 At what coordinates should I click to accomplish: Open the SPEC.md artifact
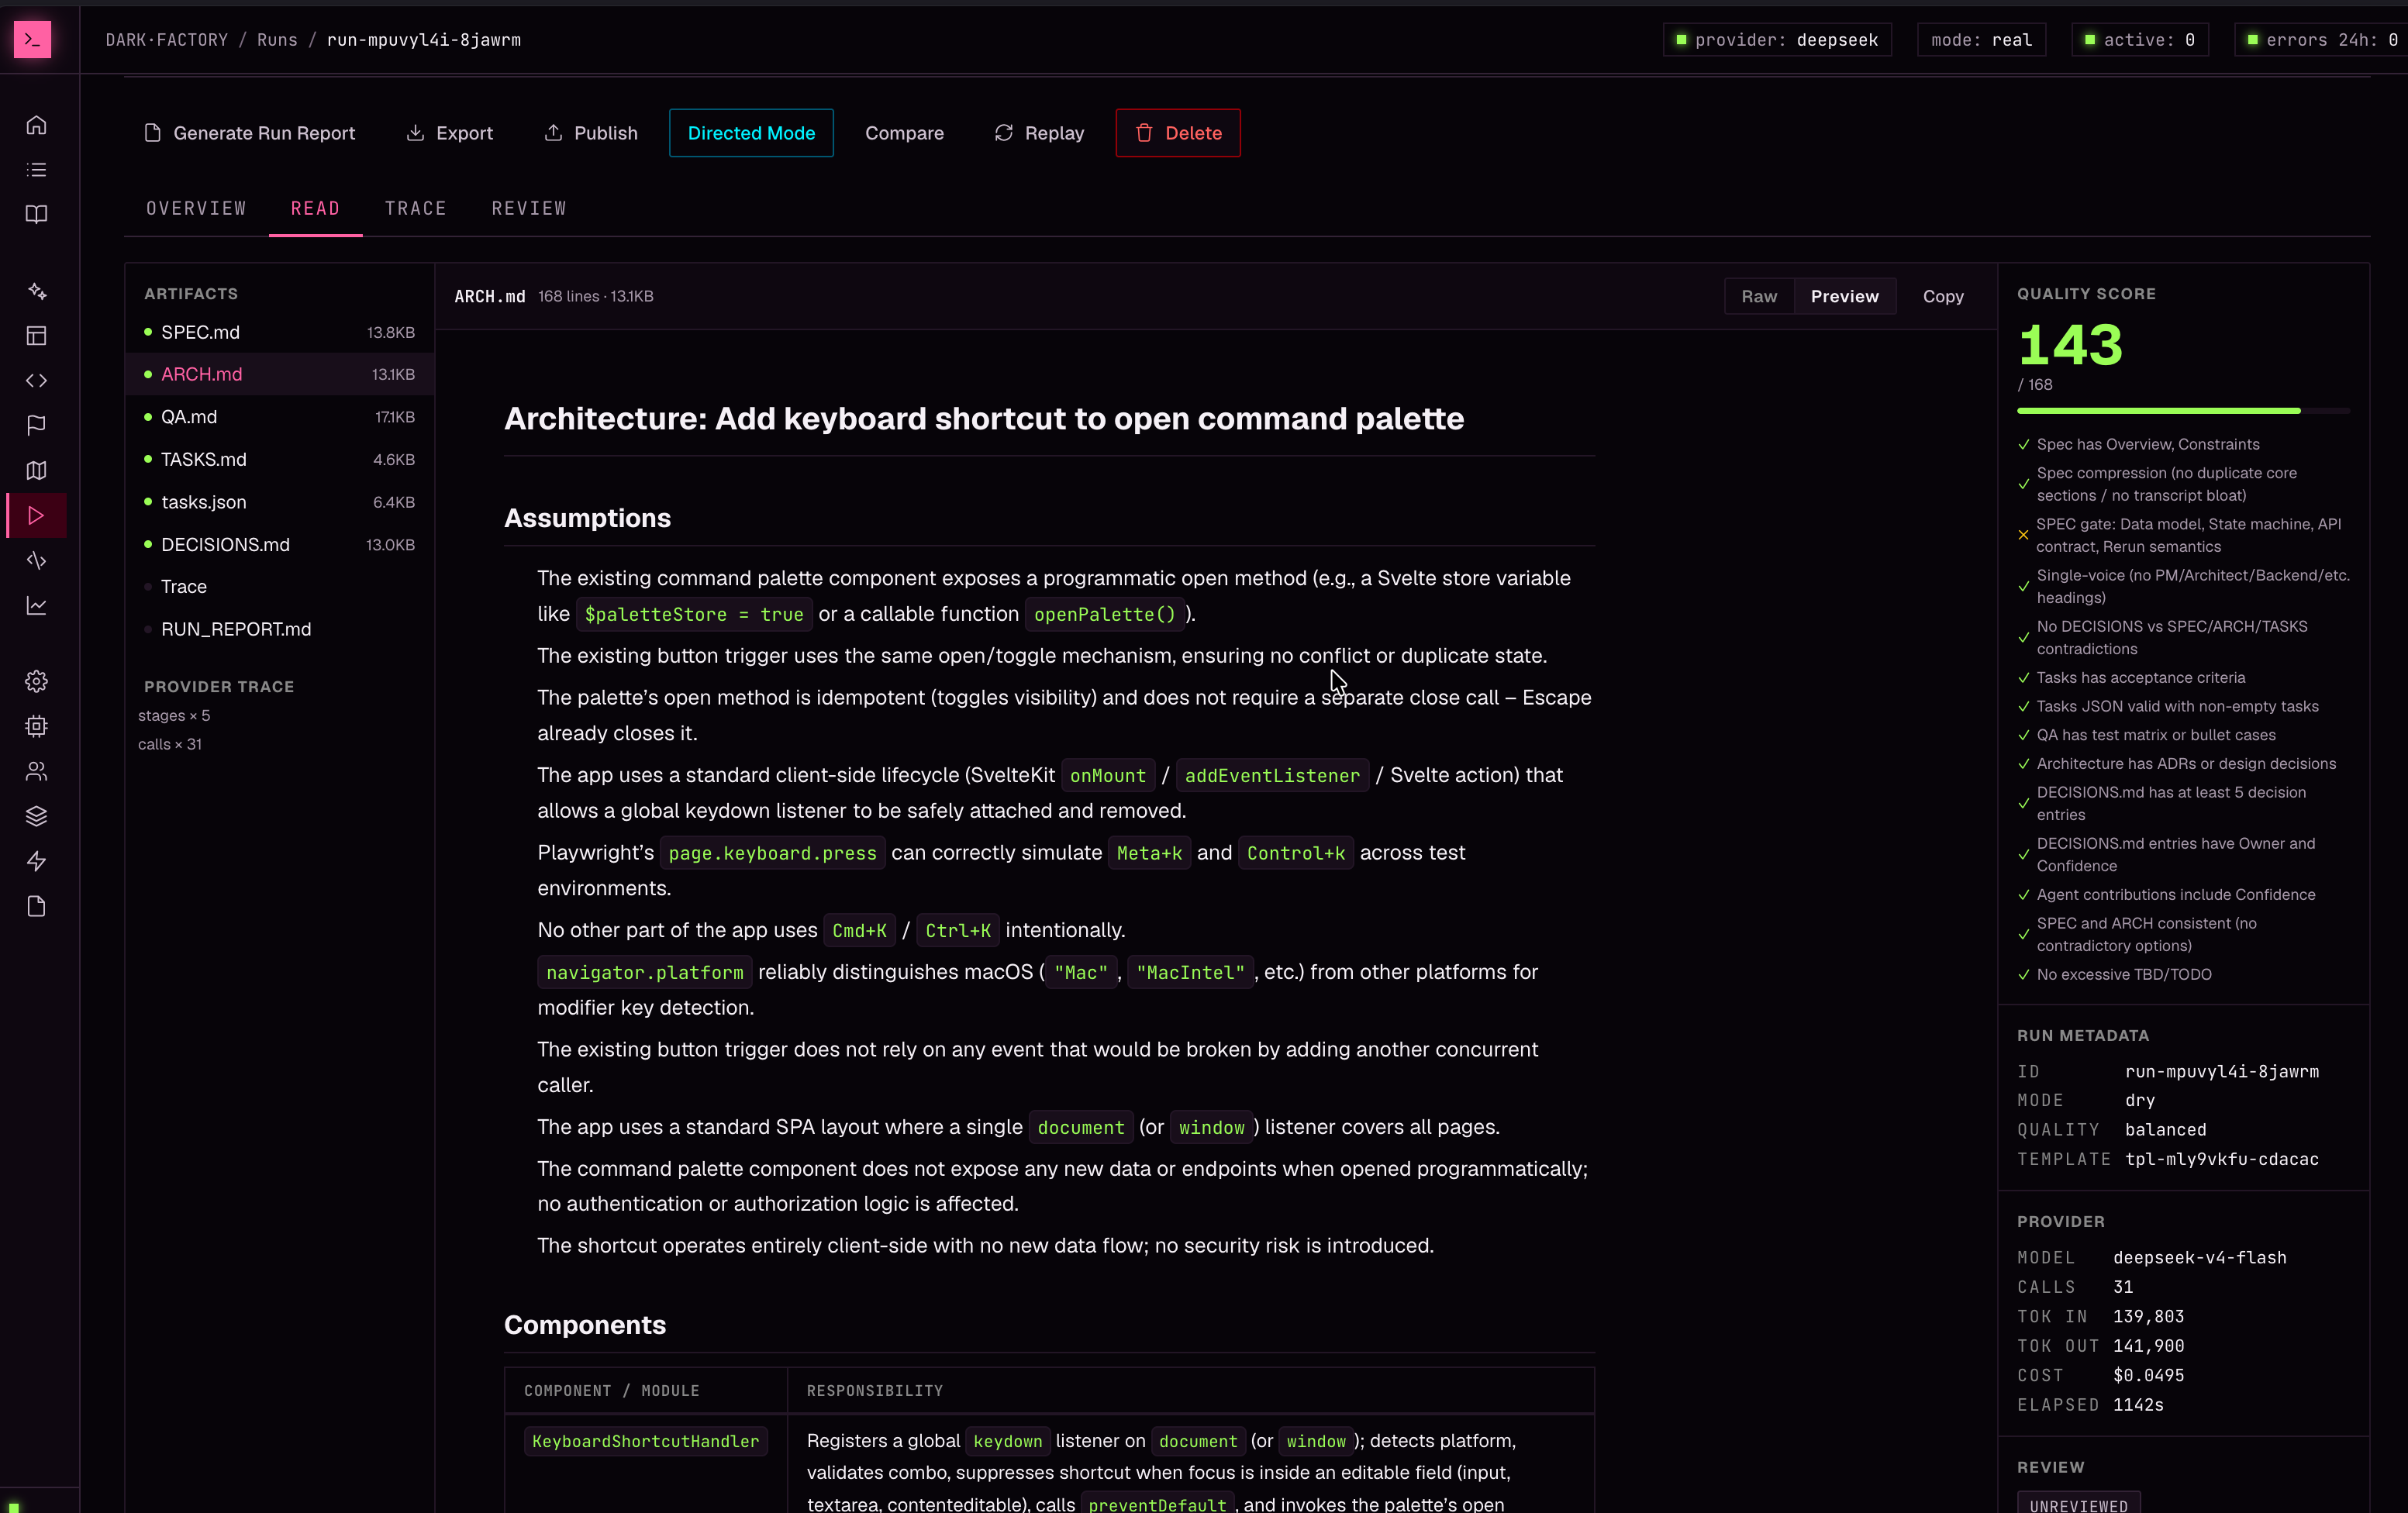279,332
